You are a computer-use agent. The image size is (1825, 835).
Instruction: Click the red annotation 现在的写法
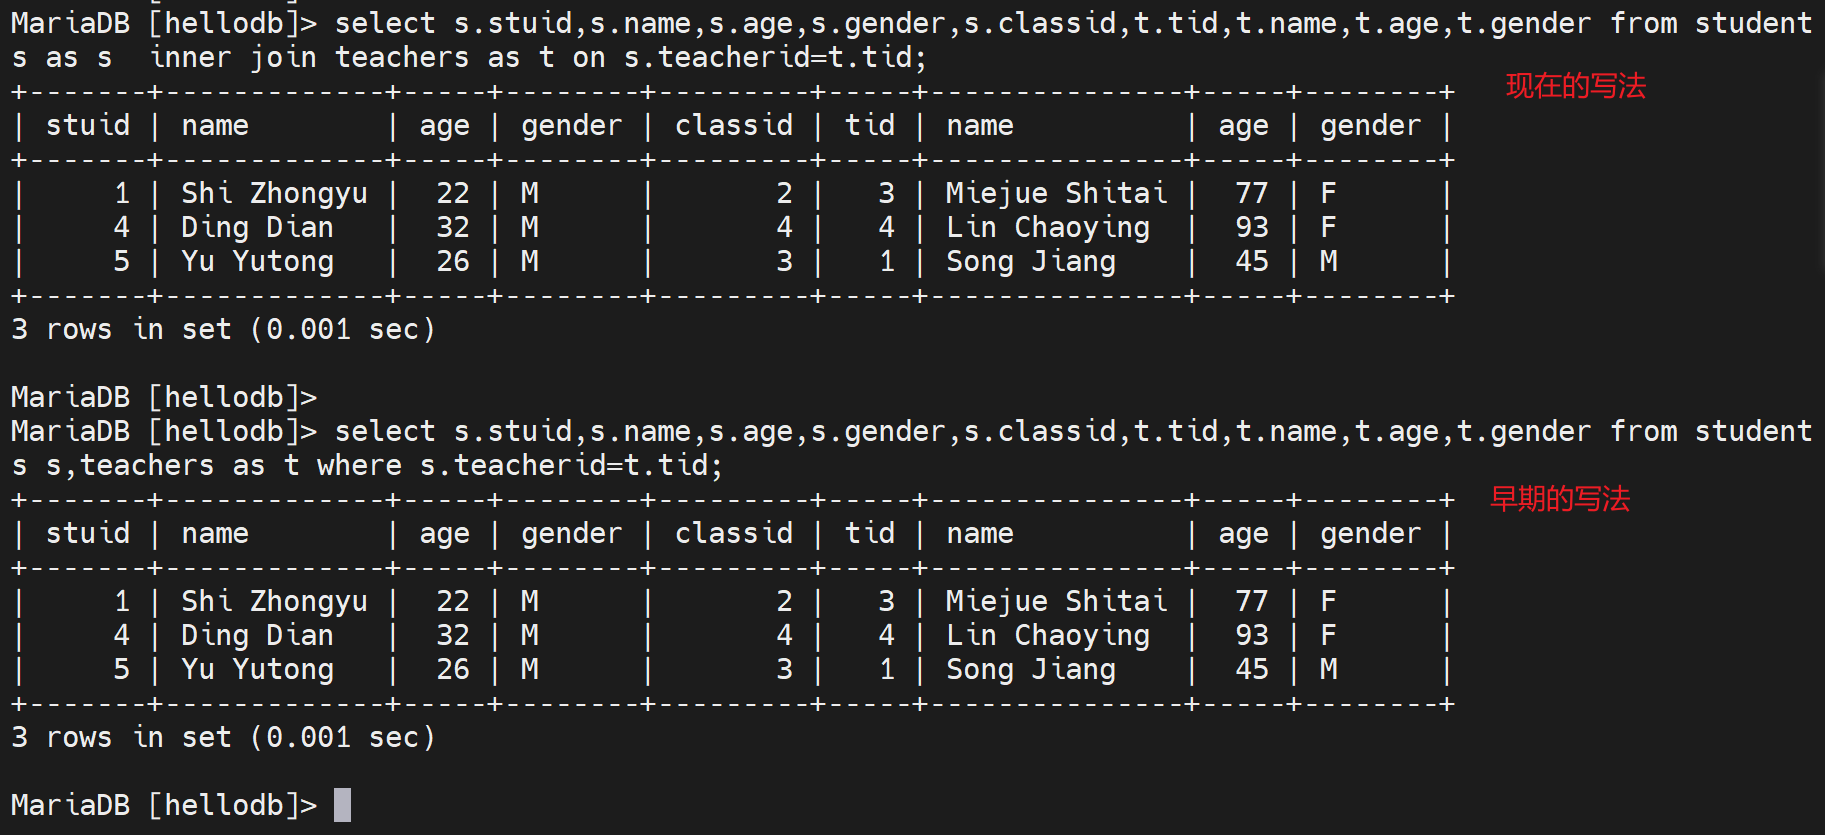[1575, 87]
